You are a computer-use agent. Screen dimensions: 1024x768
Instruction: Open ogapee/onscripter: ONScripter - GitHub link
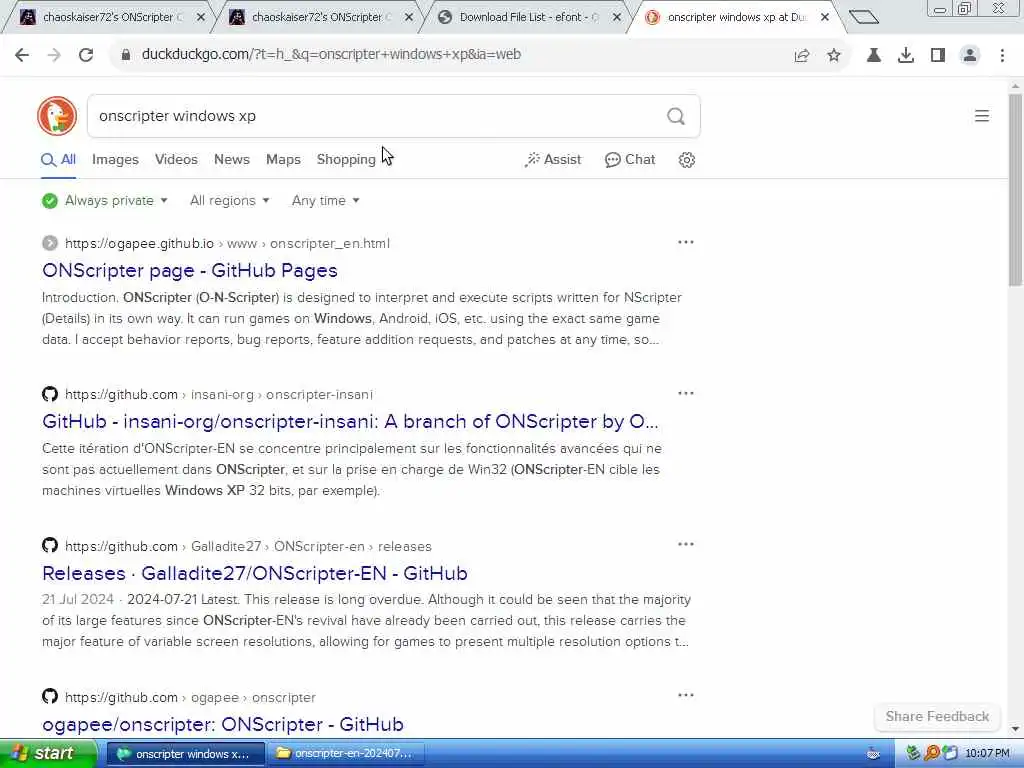[x=223, y=724]
